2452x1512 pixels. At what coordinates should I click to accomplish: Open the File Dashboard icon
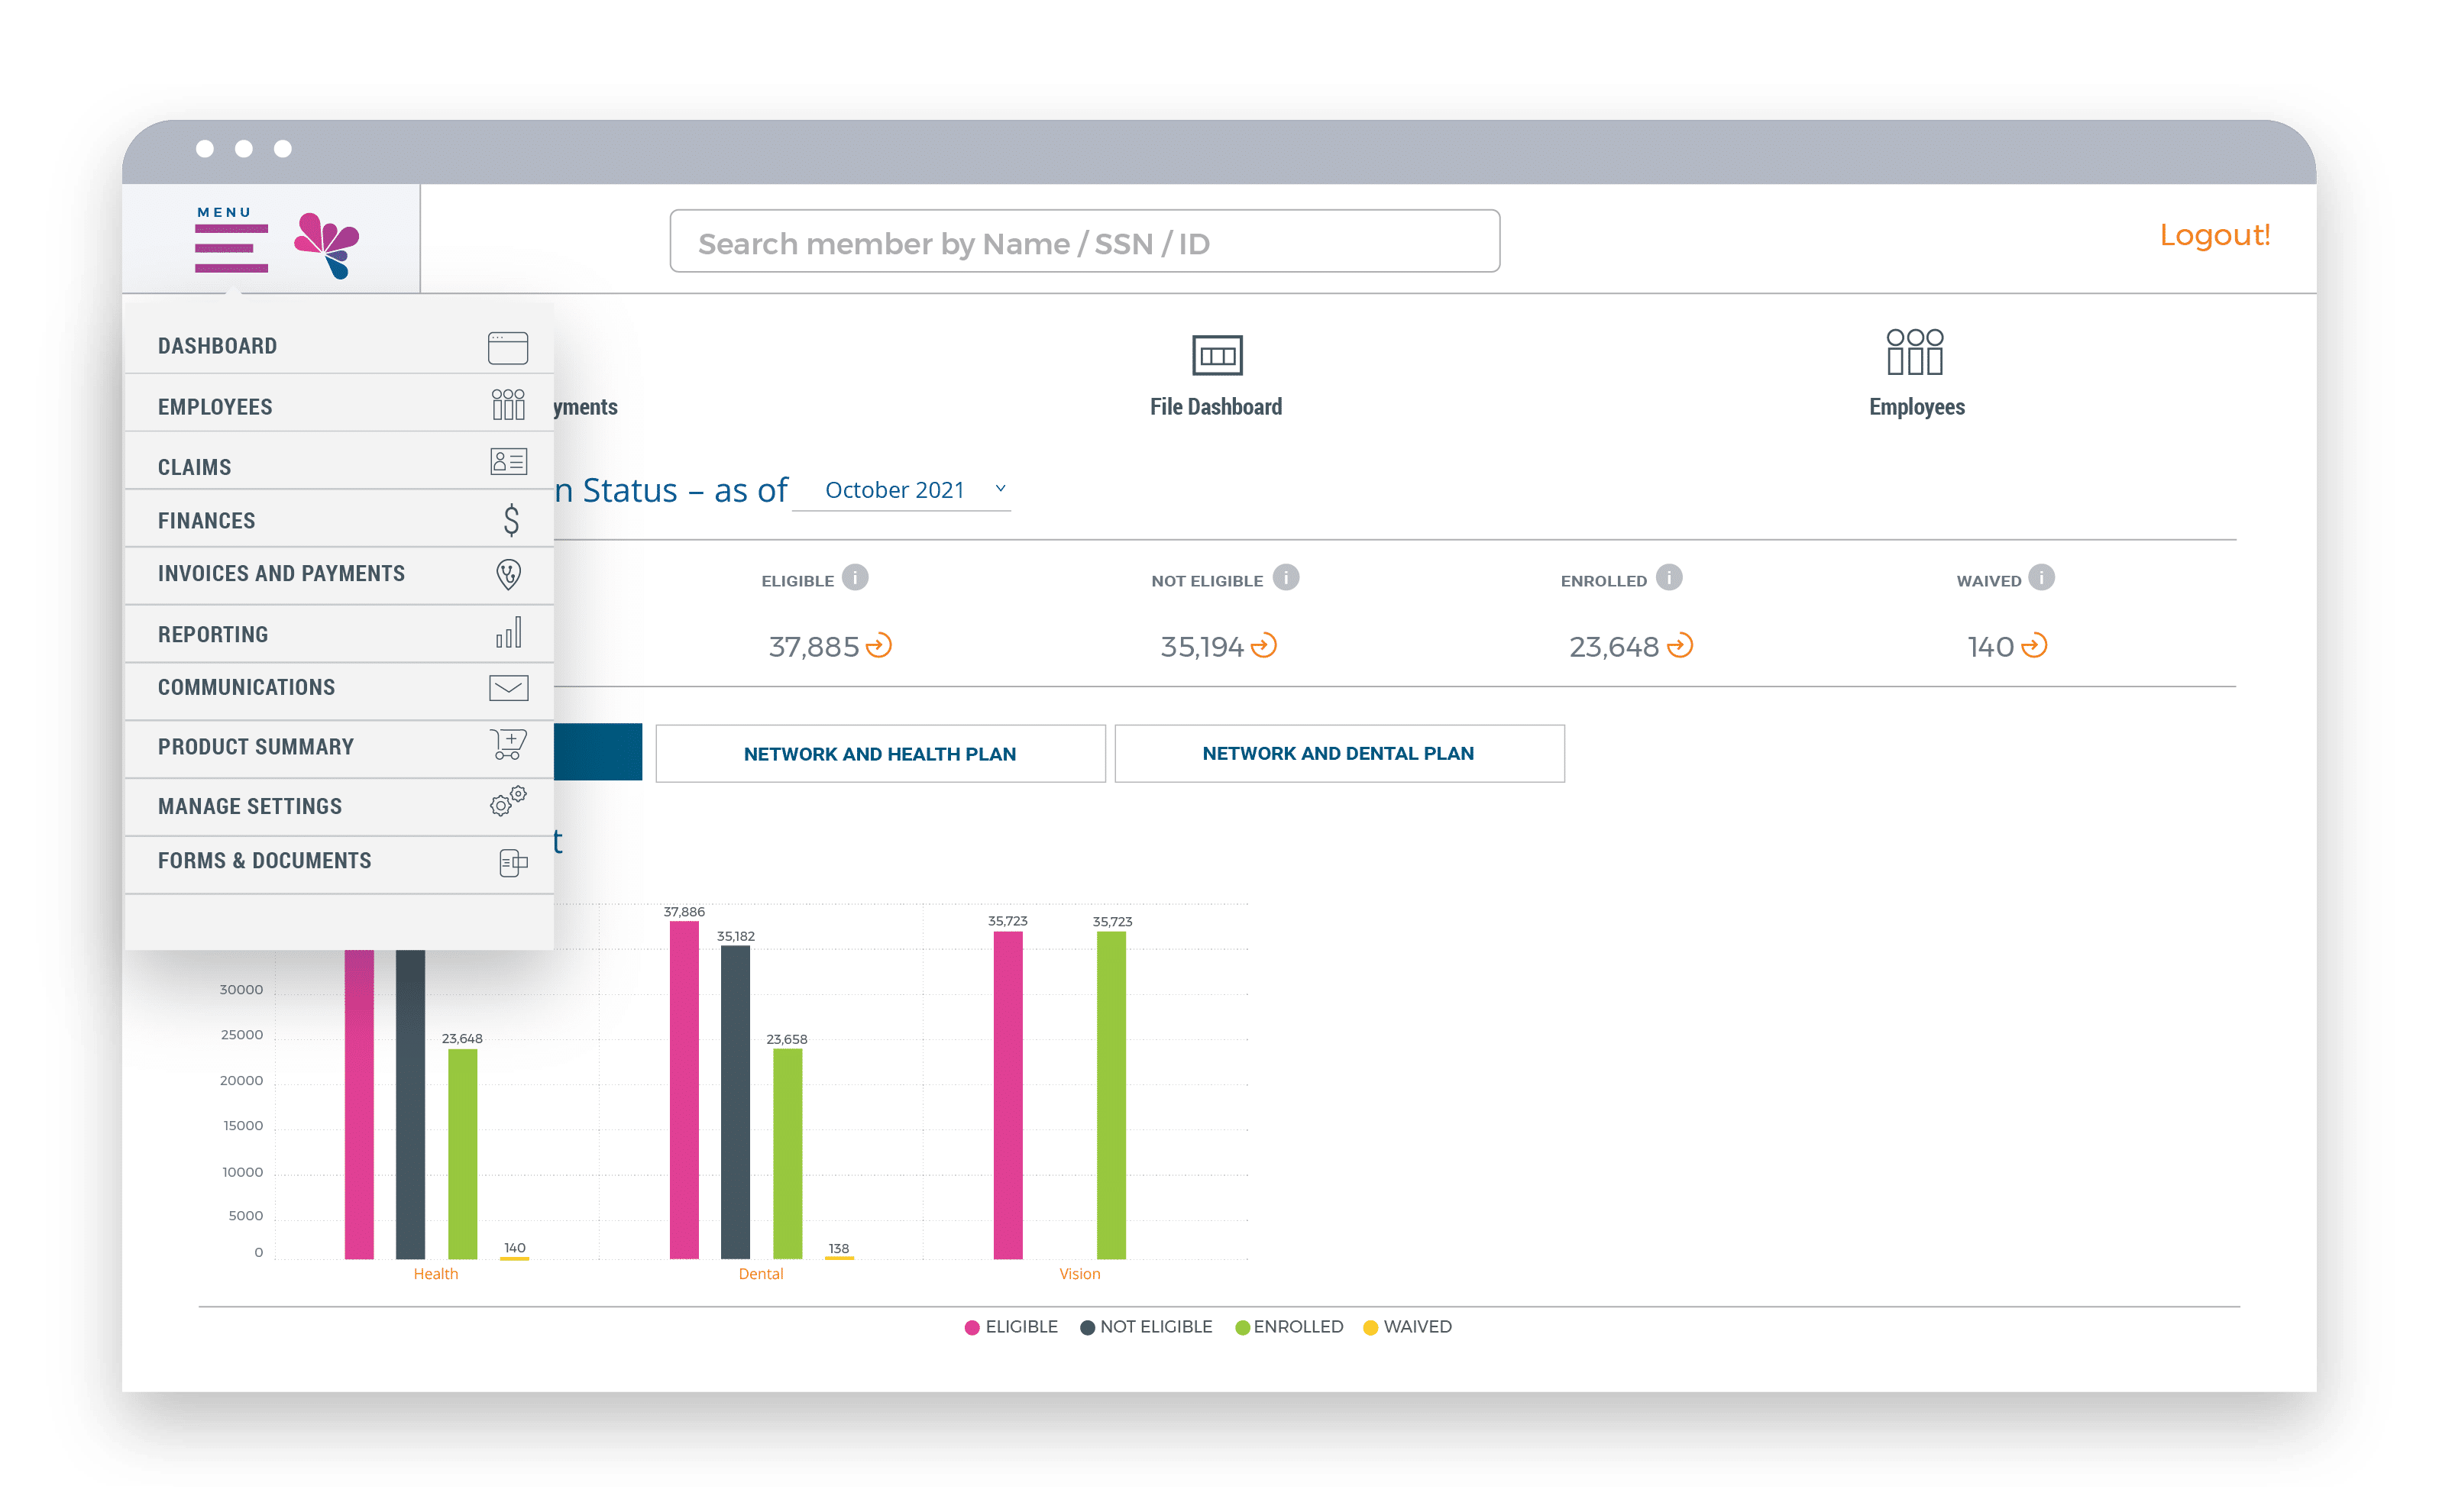tap(1216, 355)
